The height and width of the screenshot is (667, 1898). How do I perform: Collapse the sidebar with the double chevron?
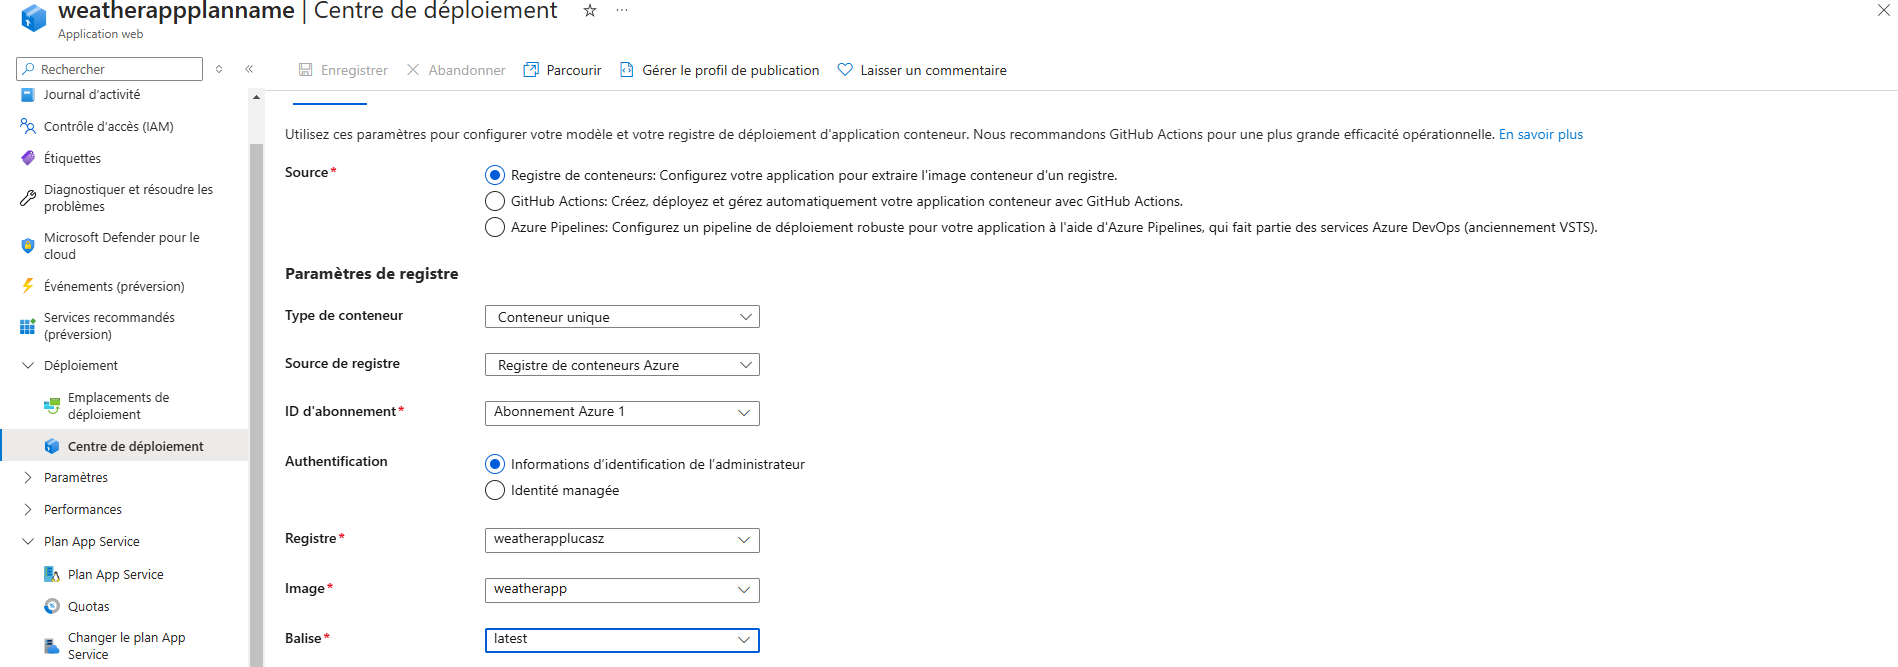[249, 69]
